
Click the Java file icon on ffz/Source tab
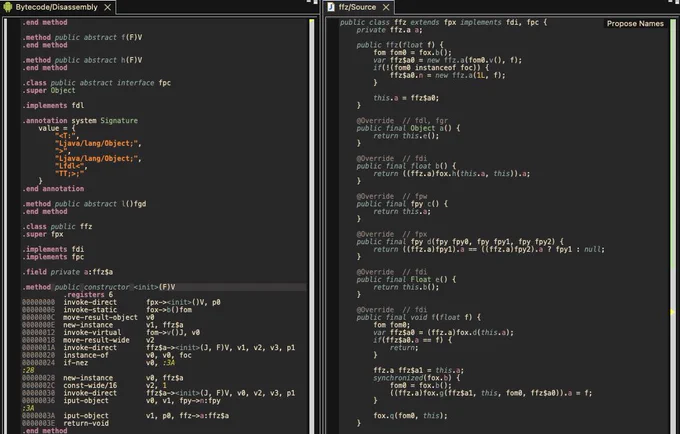331,7
